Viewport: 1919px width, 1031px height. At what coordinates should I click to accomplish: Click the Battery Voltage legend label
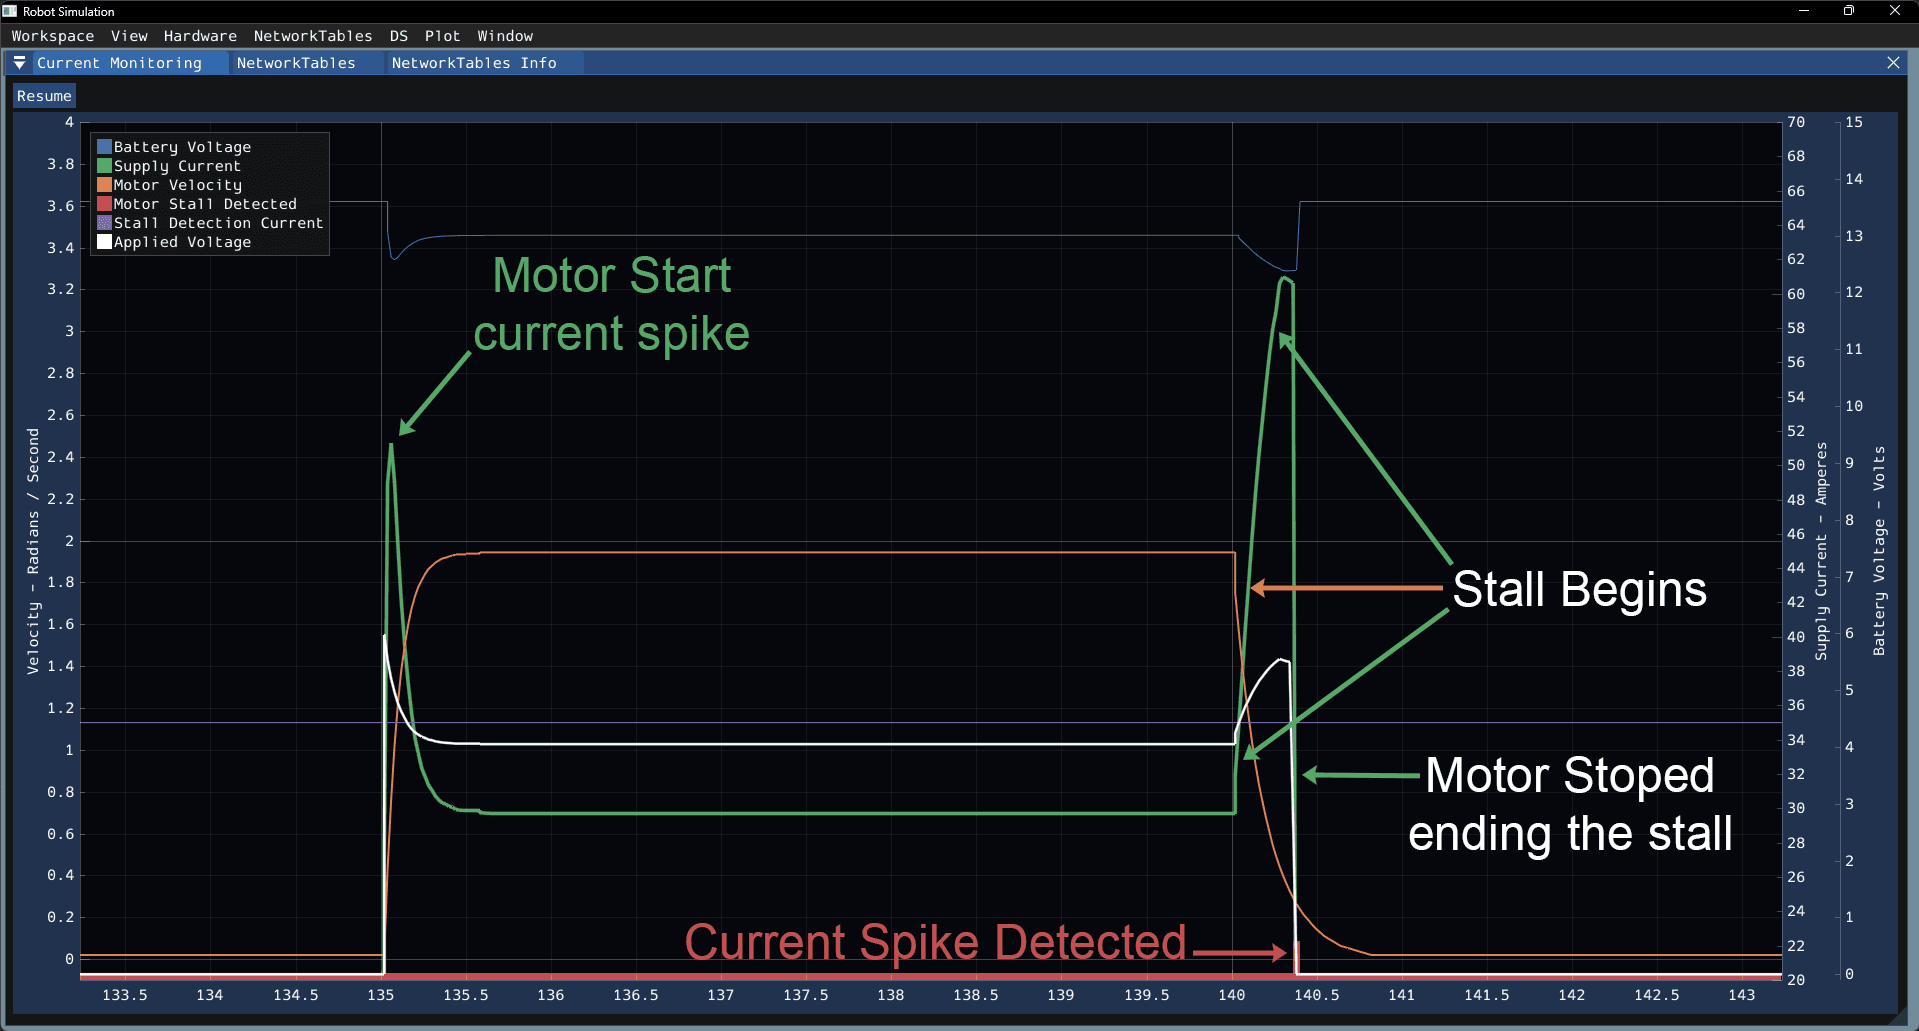click(x=182, y=147)
